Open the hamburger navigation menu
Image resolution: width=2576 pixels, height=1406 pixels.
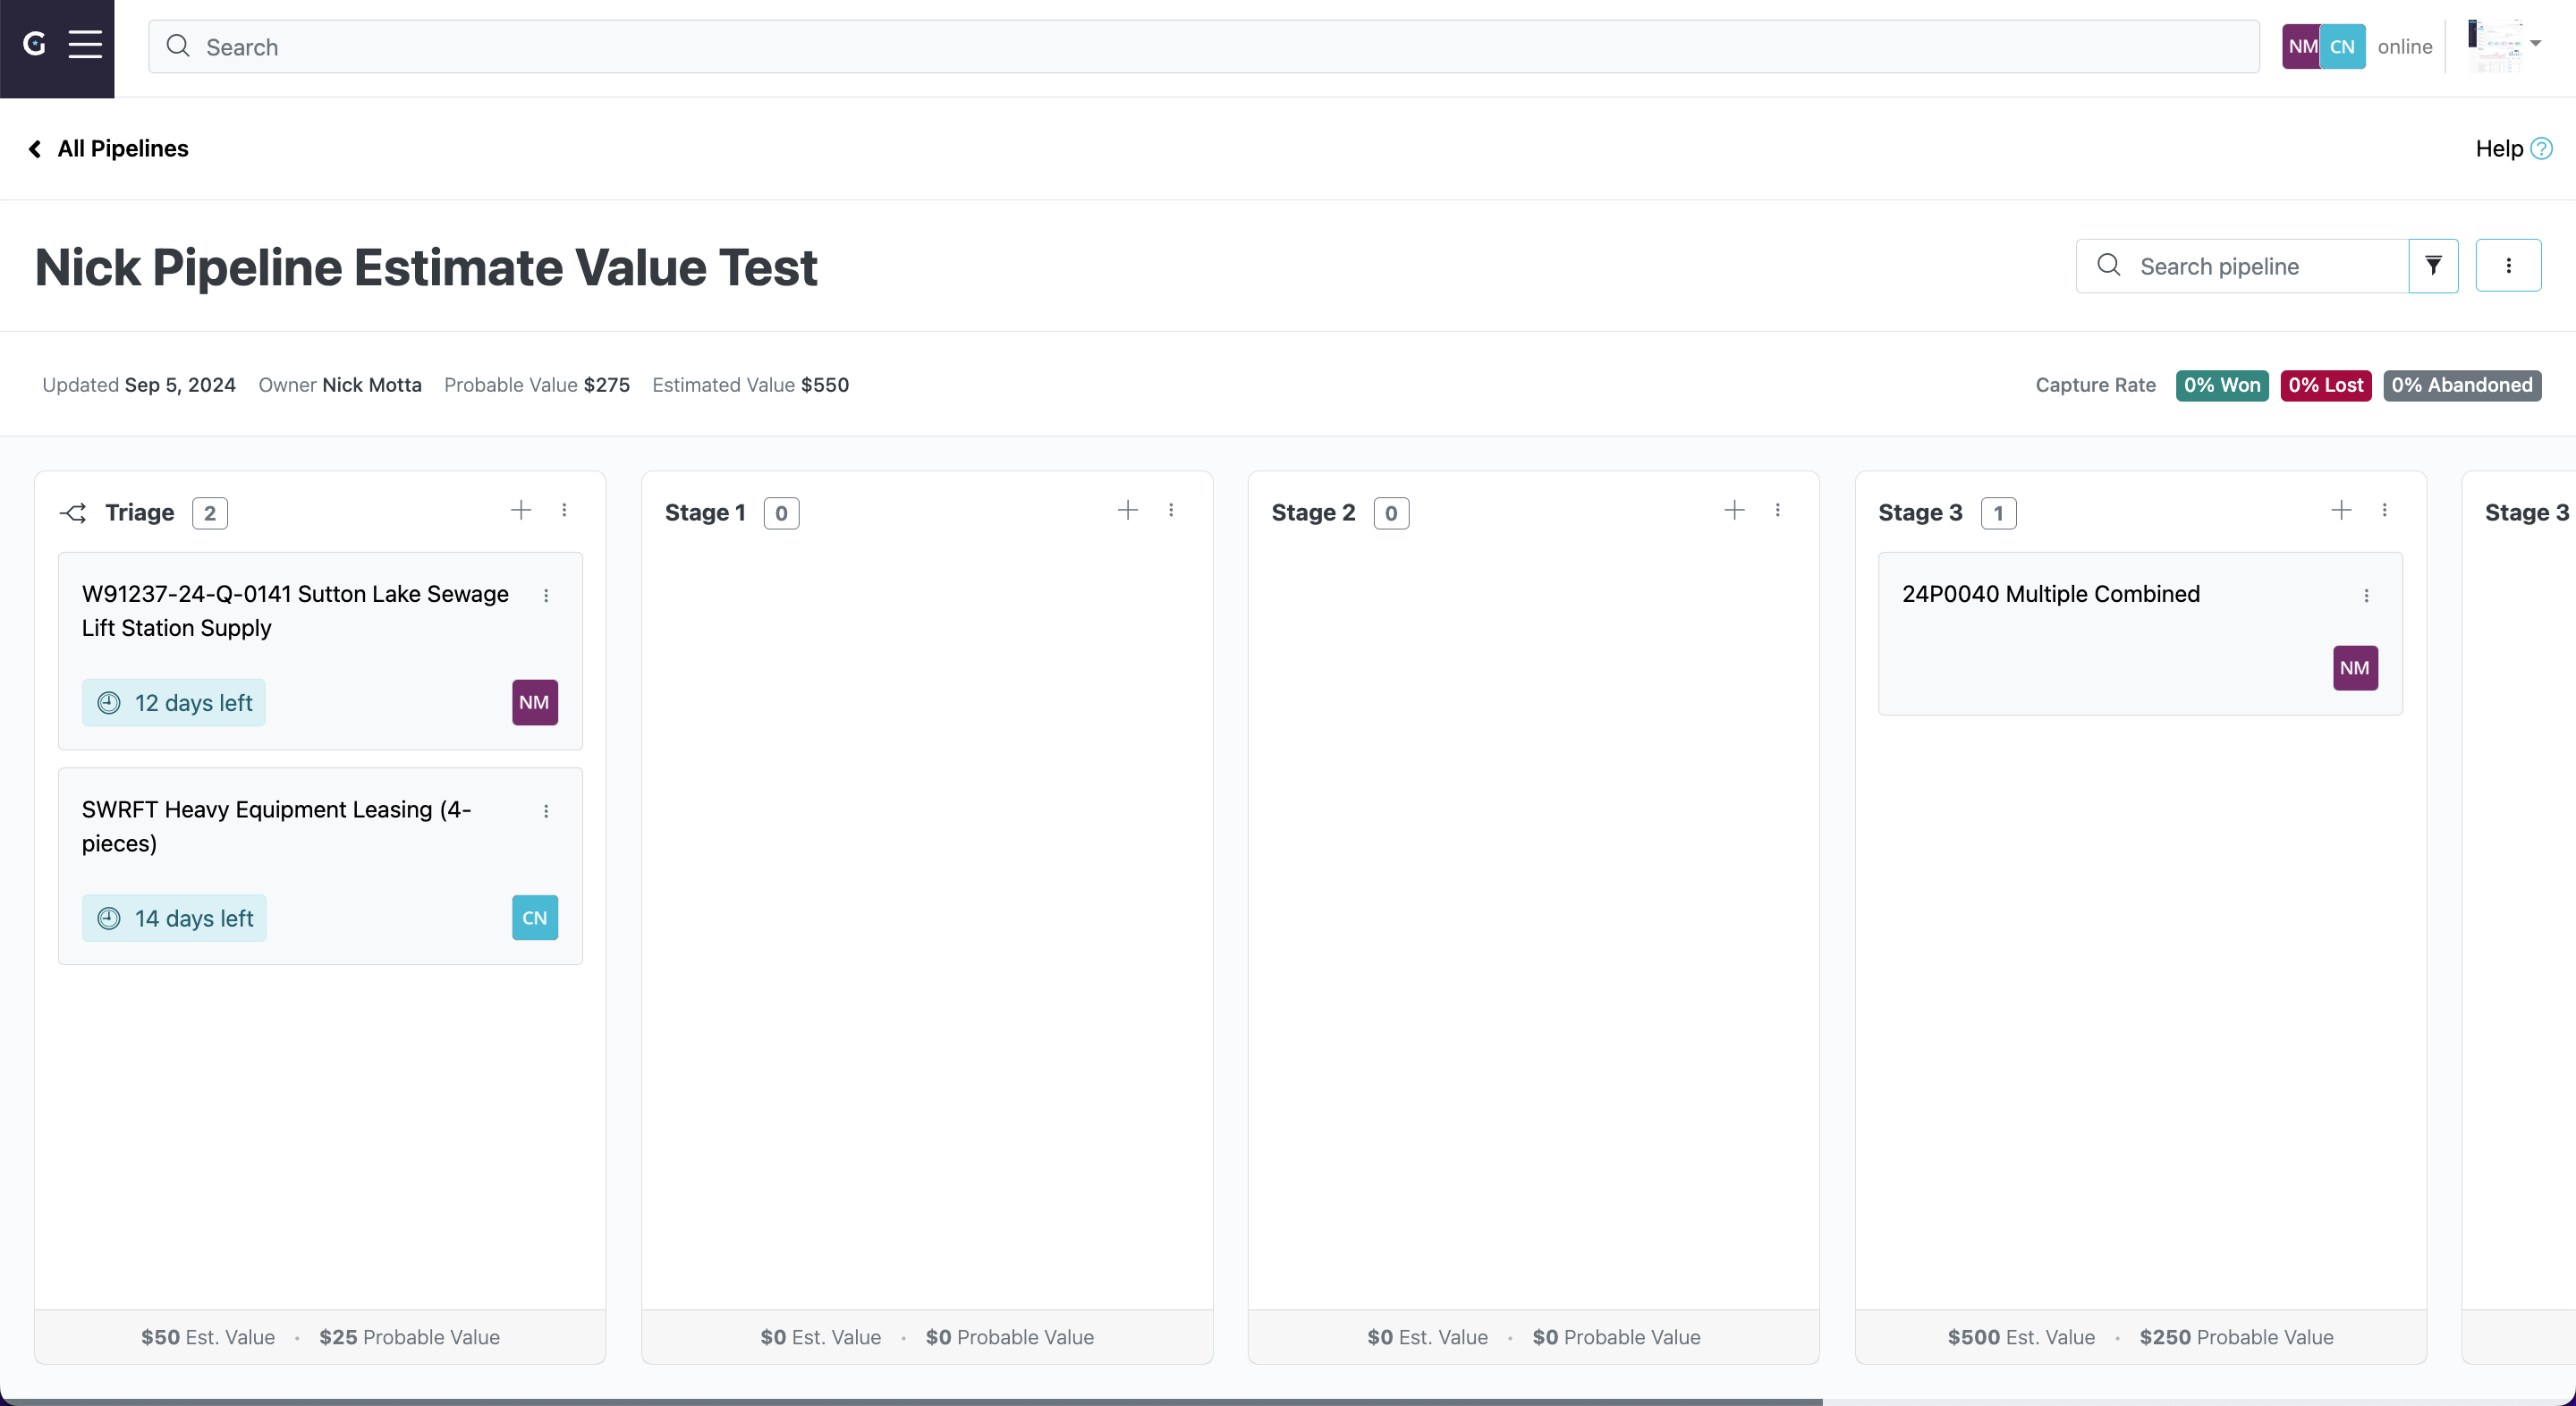pos(85,45)
